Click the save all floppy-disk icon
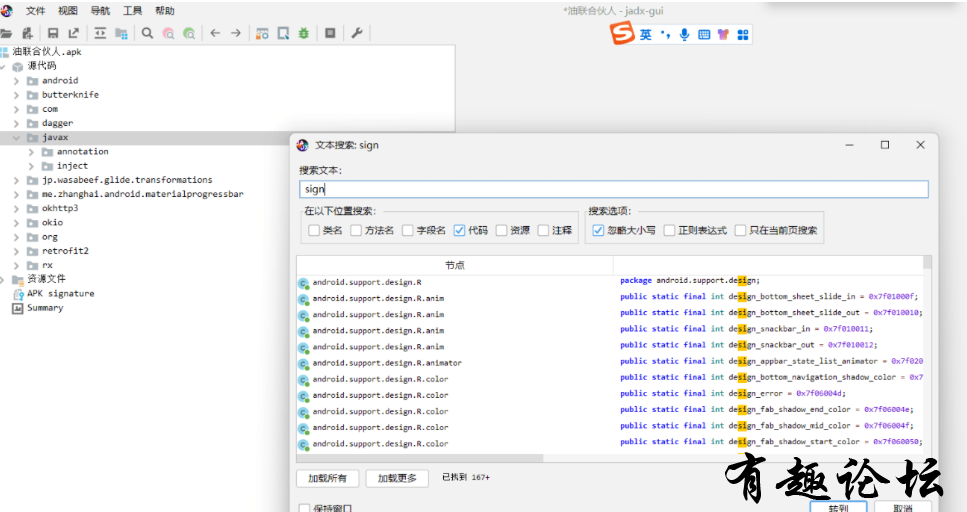 [53, 33]
